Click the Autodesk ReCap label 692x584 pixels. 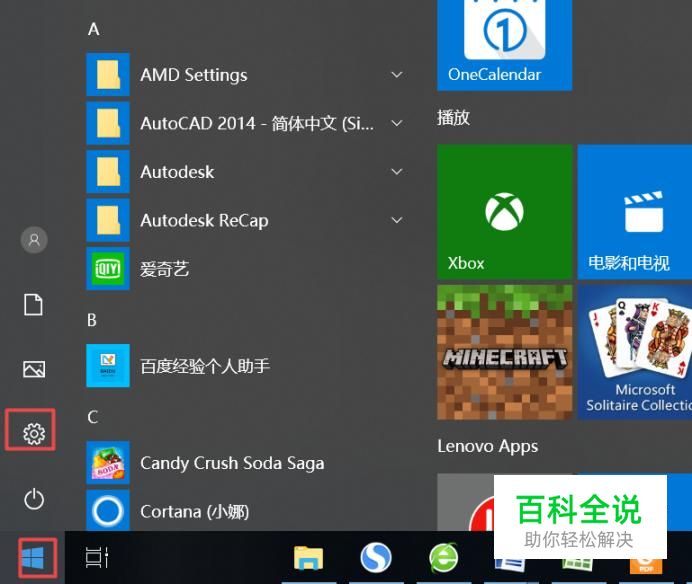pyautogui.click(x=204, y=220)
